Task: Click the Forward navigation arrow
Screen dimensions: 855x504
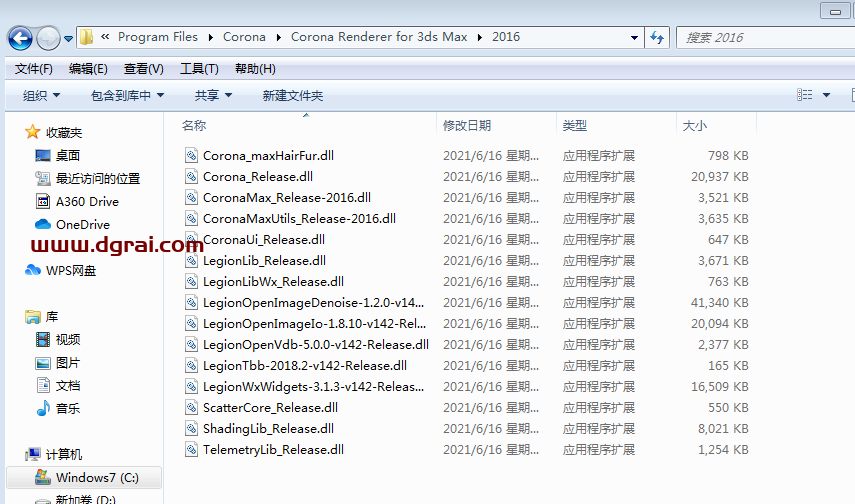Action: tap(48, 38)
